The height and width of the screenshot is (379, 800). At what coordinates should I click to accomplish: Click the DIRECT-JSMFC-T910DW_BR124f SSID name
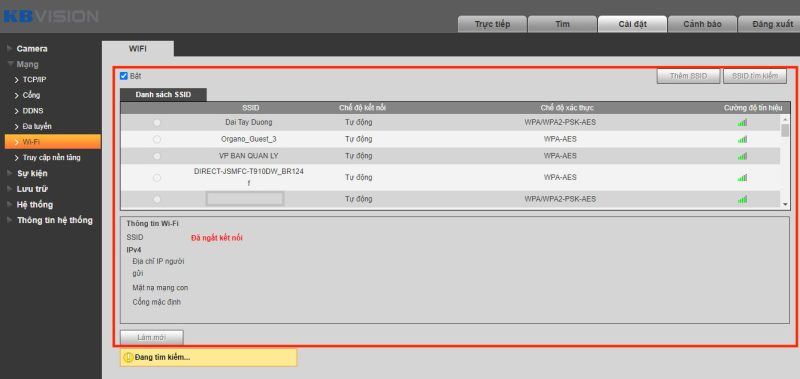pyautogui.click(x=249, y=177)
